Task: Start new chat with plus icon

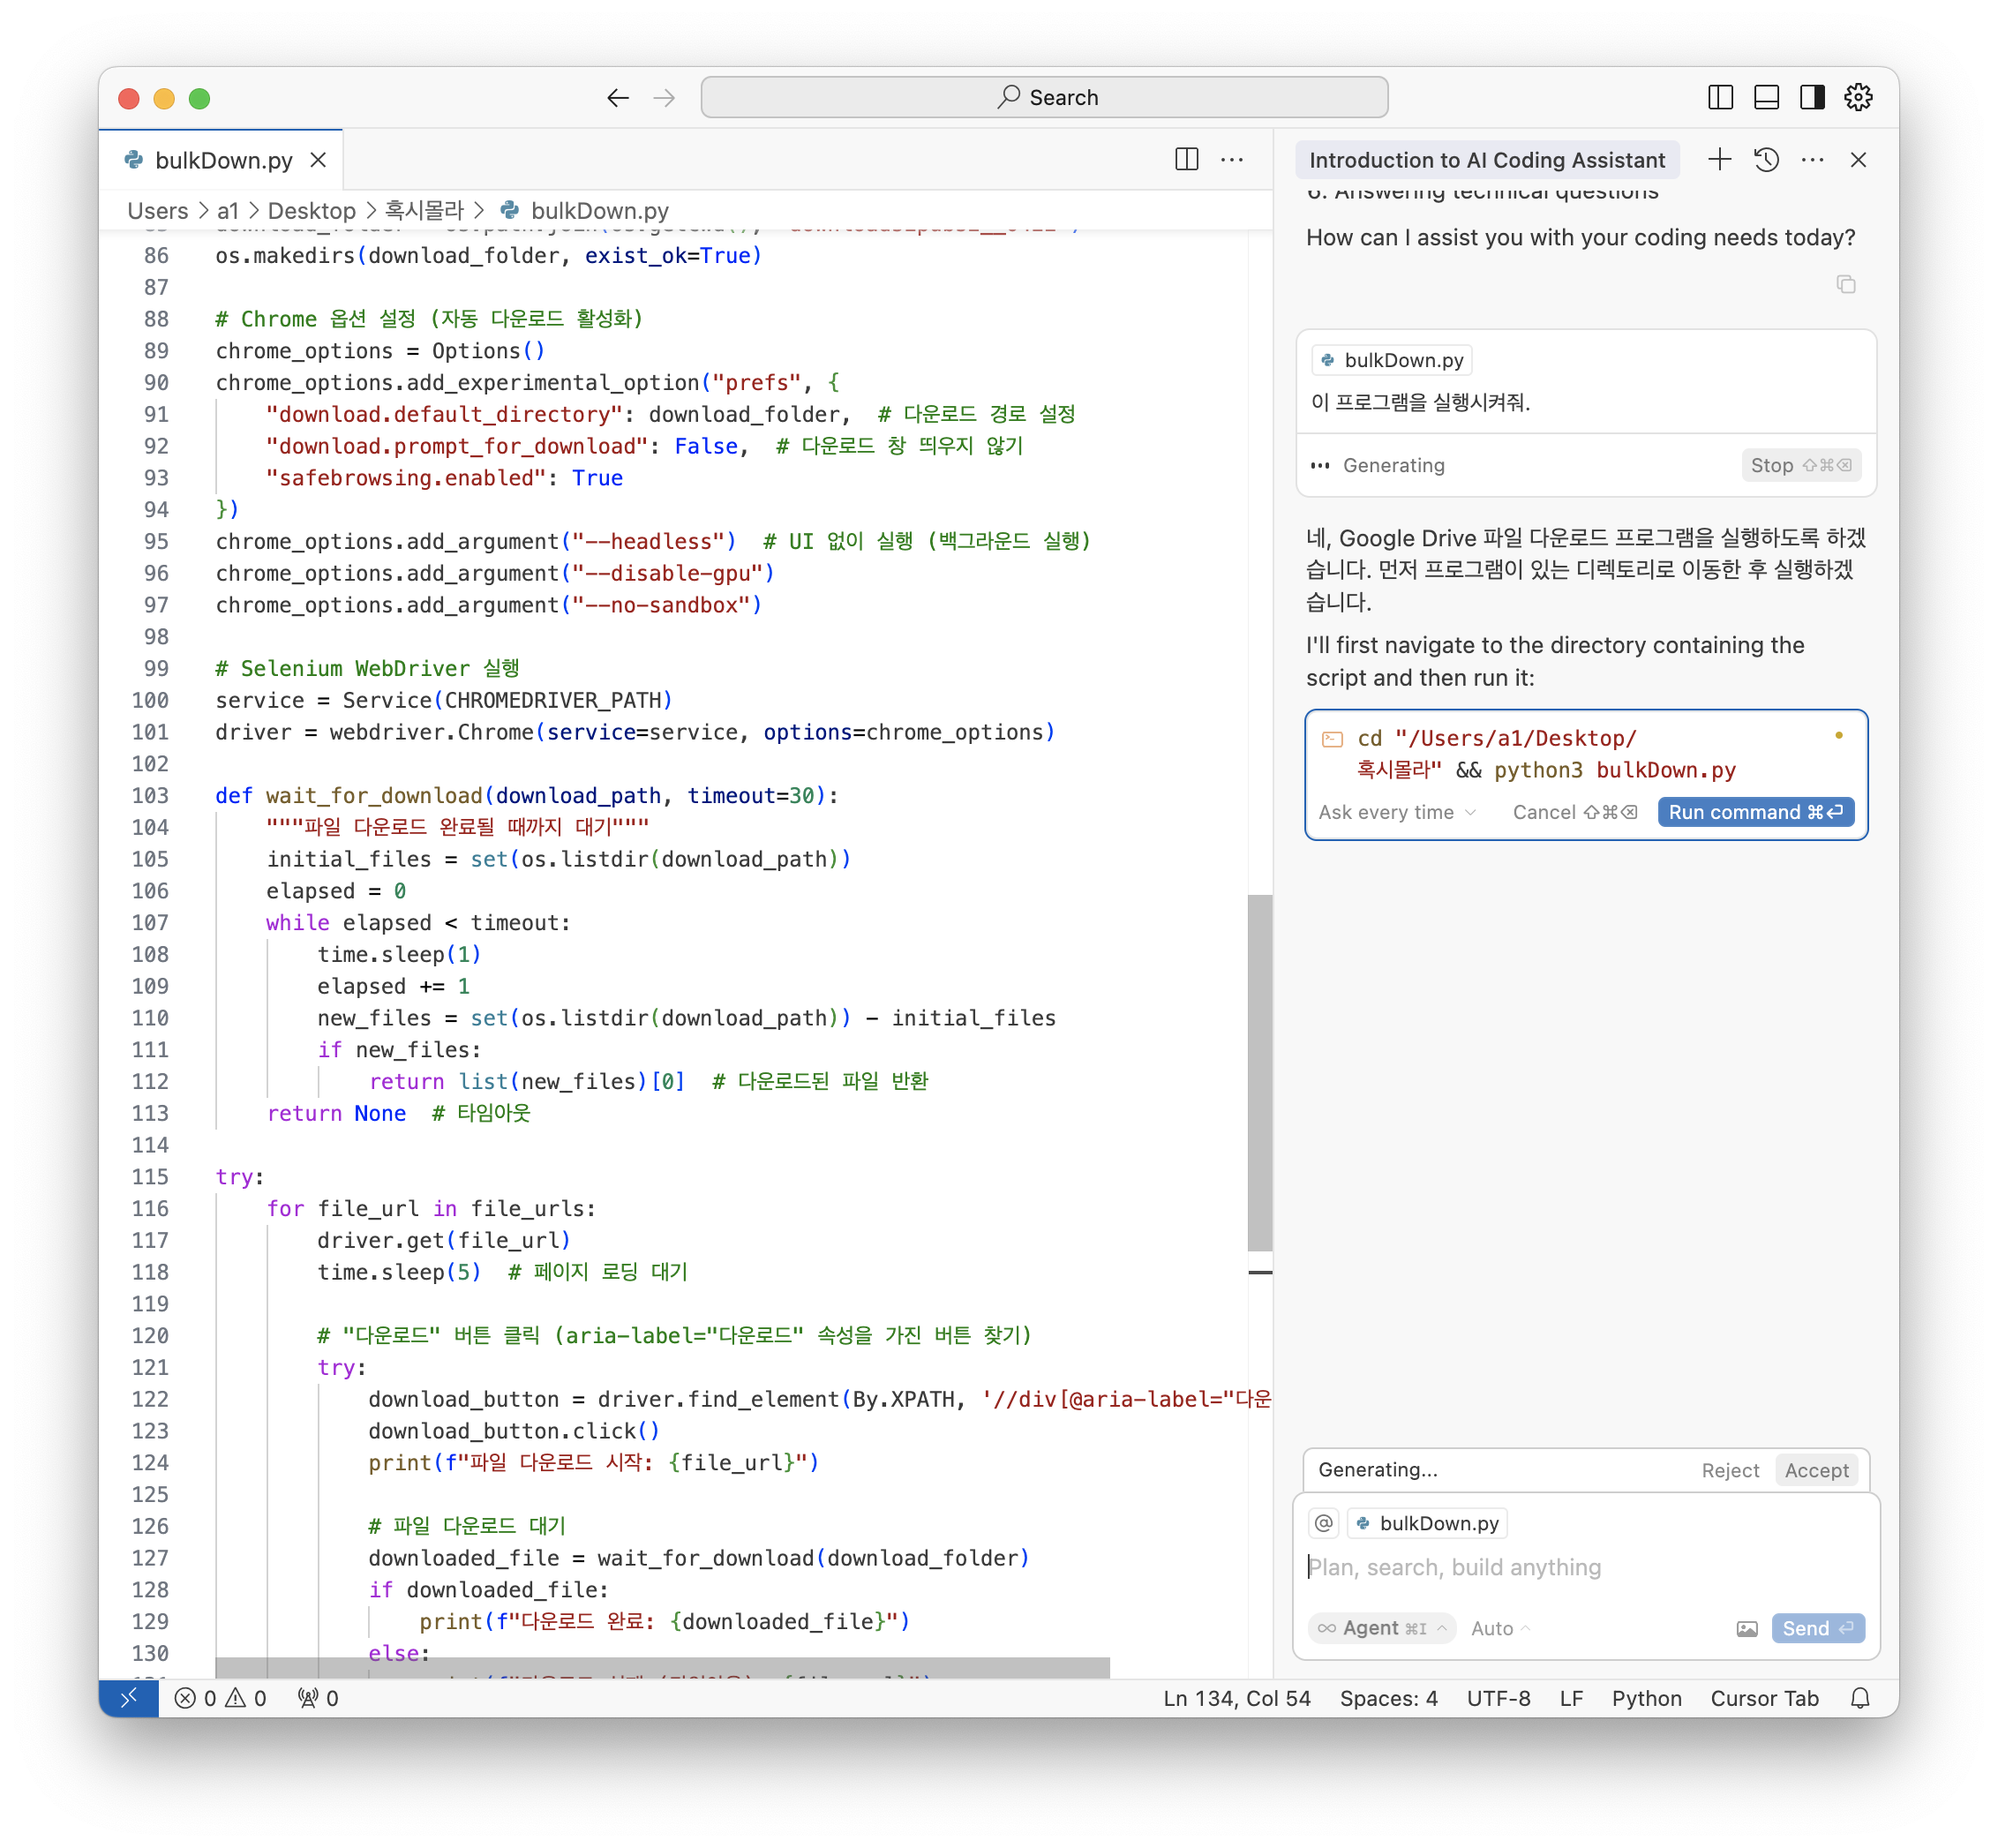Action: pos(1719,160)
